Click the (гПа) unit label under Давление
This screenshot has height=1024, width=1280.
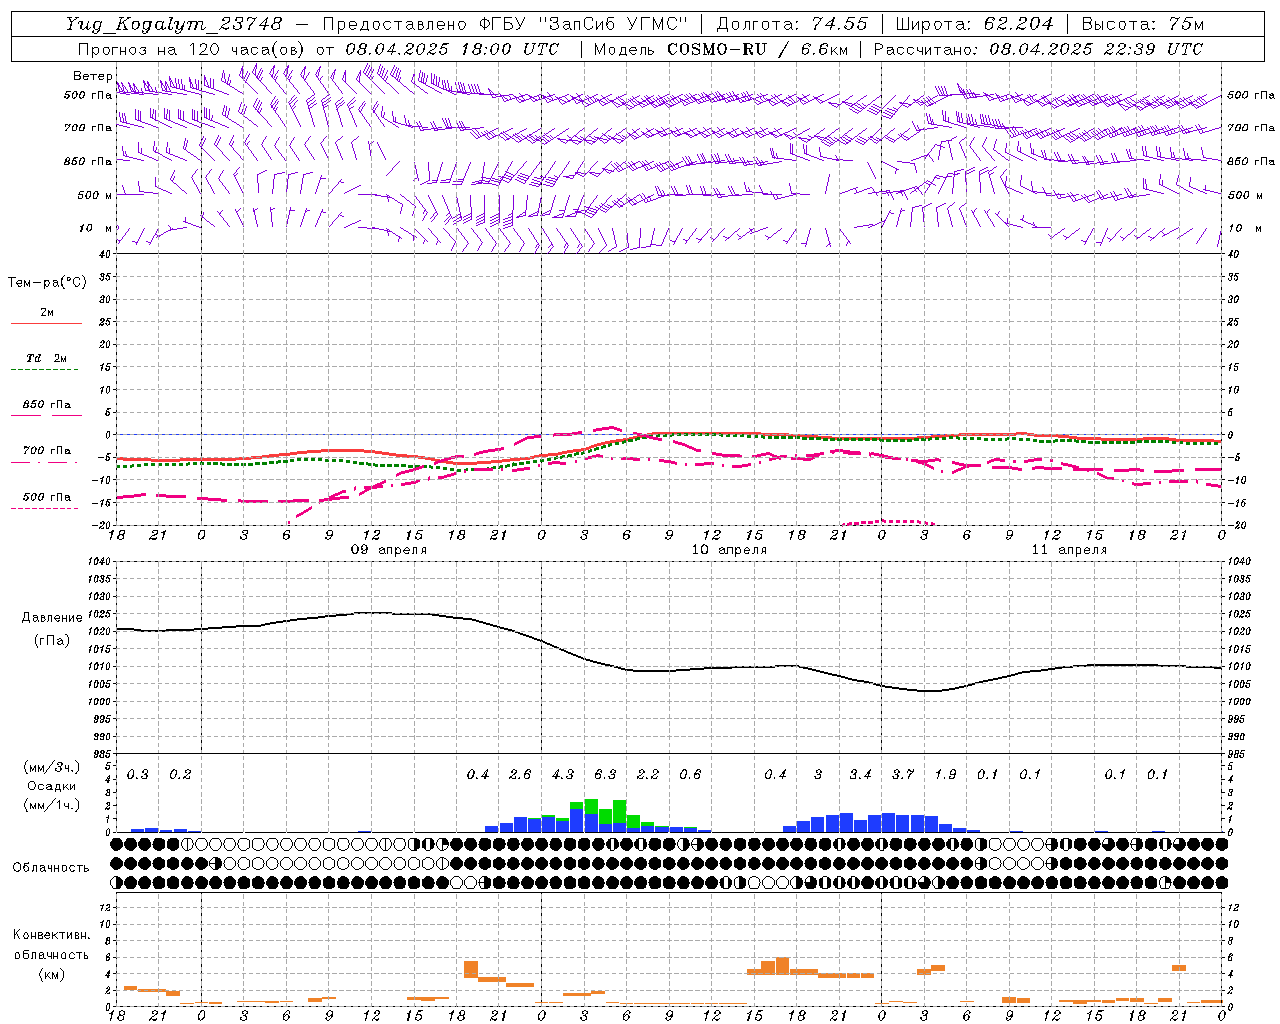pos(52,640)
